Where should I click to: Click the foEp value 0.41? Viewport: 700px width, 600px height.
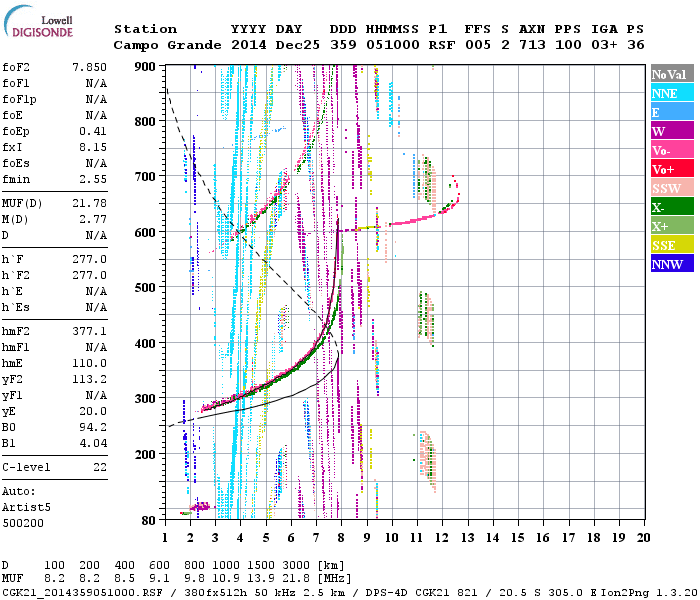(x=93, y=131)
